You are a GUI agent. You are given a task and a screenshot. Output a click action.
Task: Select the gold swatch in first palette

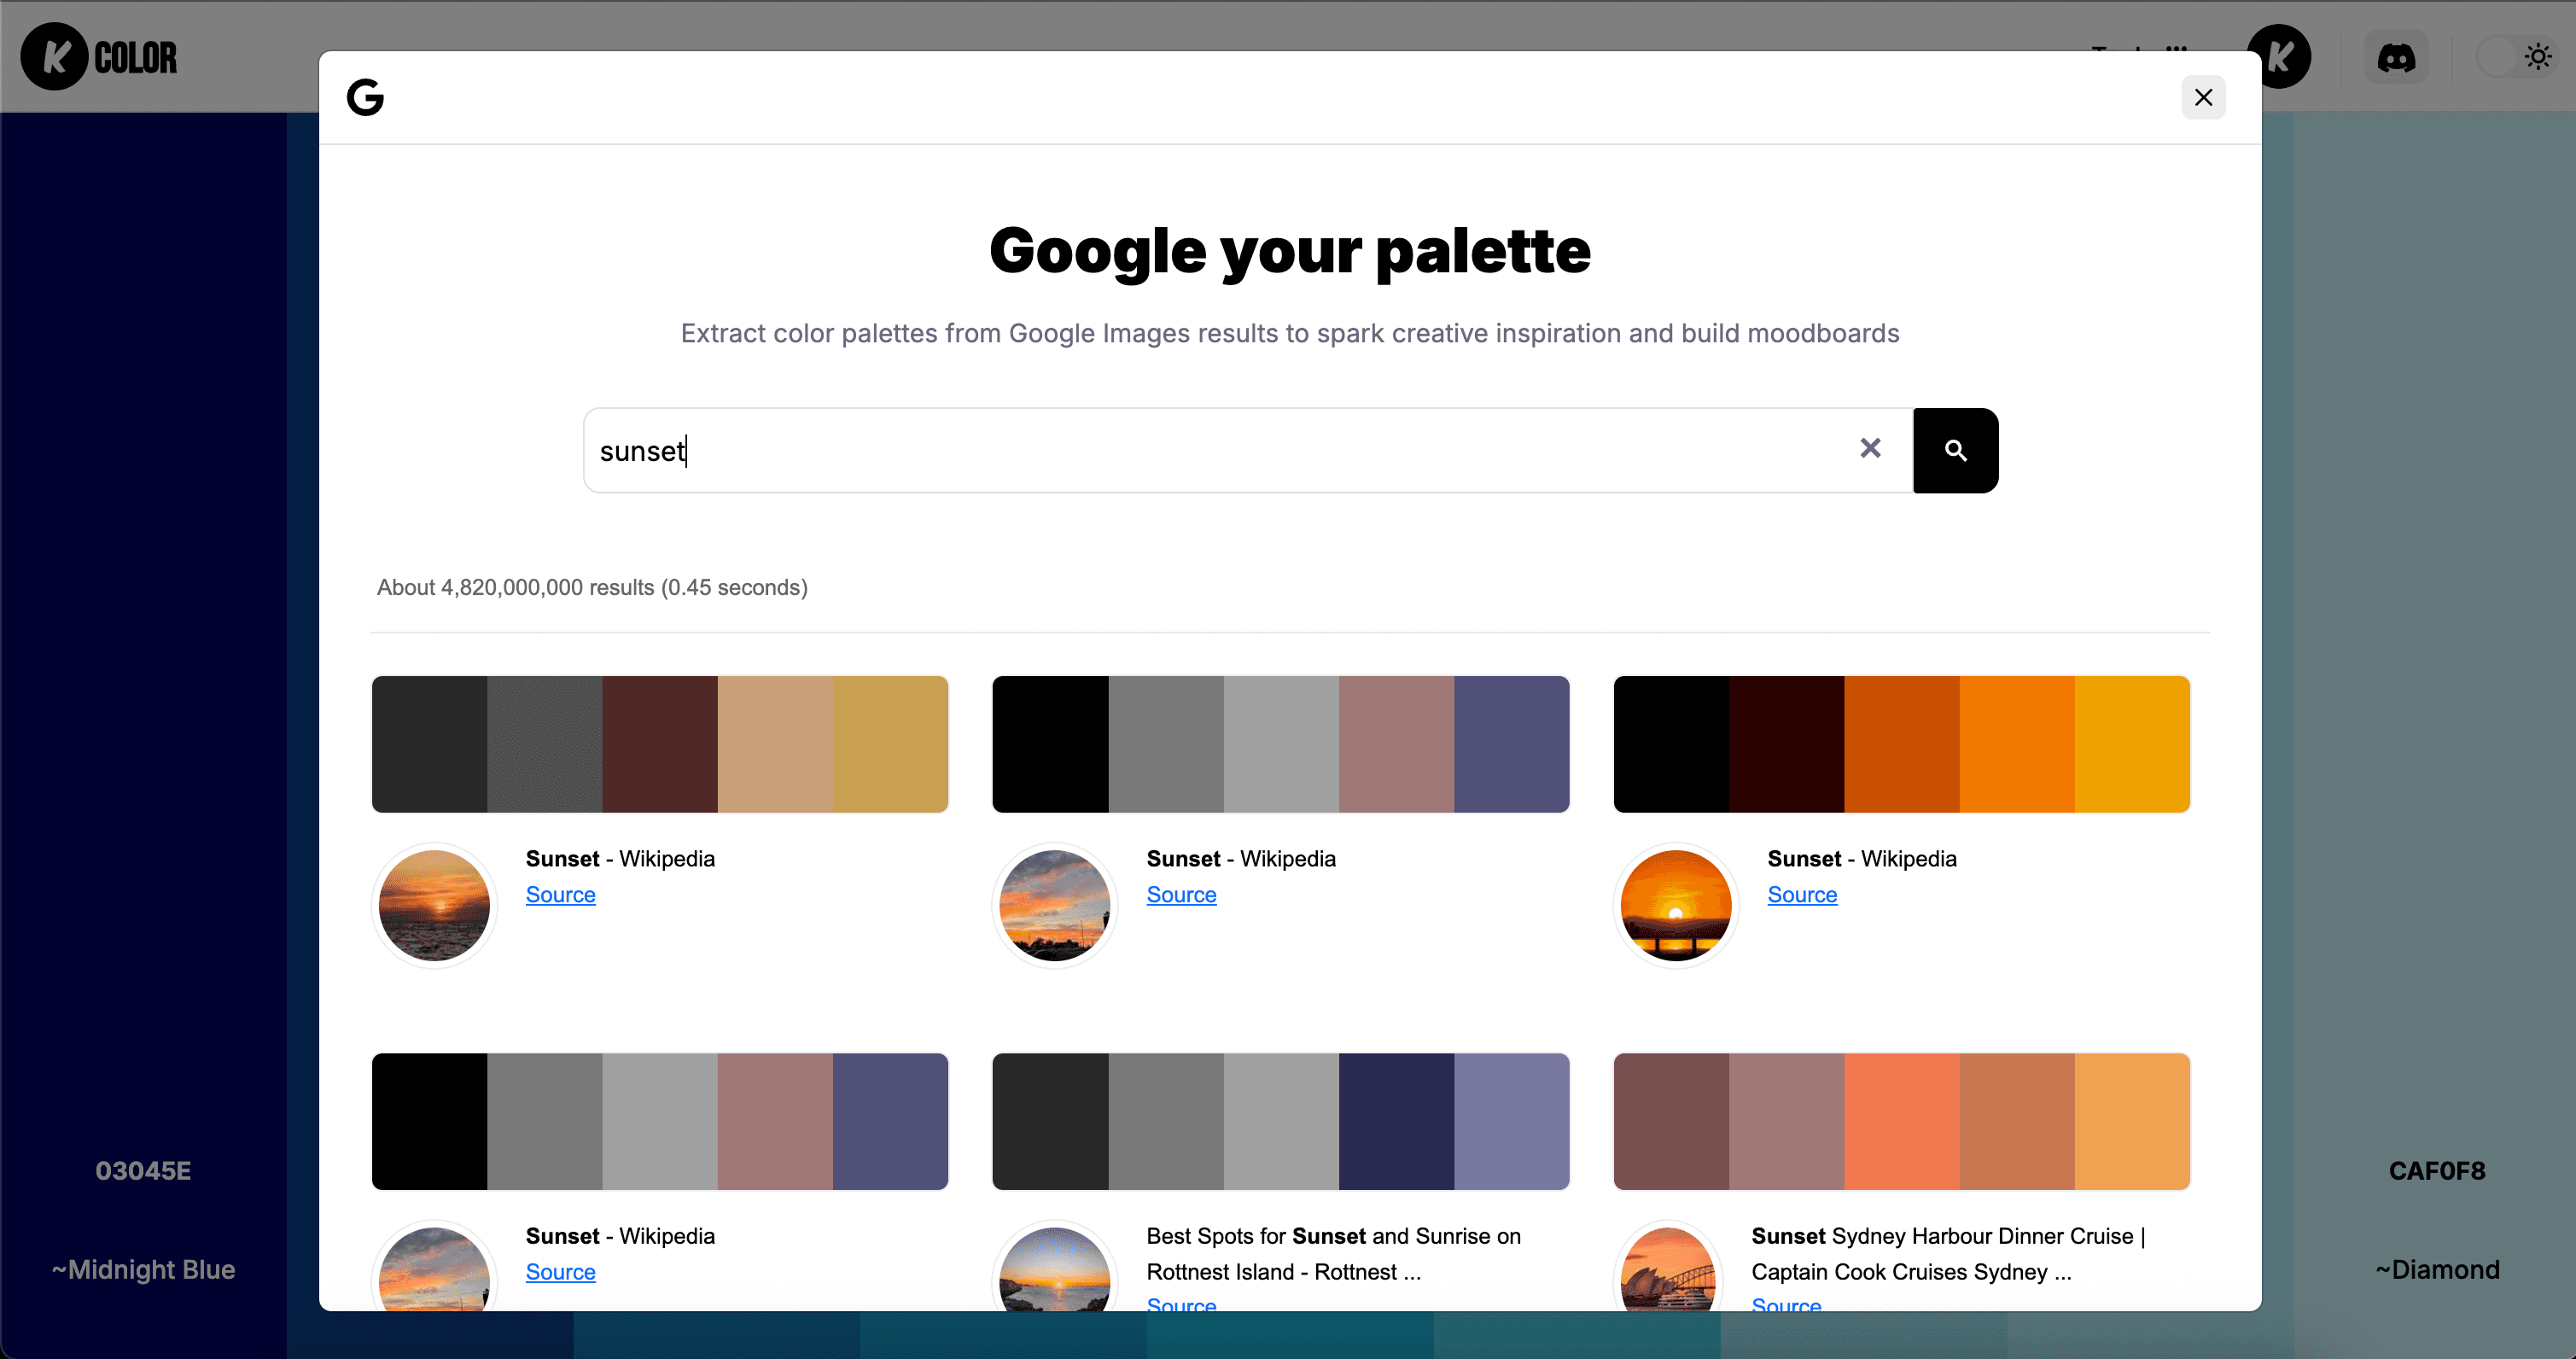pos(890,744)
